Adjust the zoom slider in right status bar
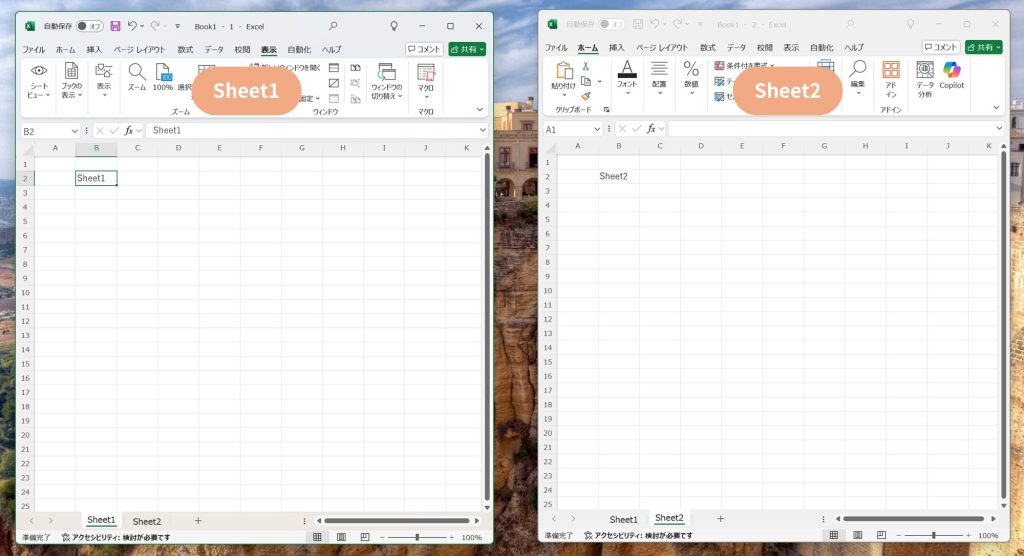The image size is (1024, 556). pos(934,535)
